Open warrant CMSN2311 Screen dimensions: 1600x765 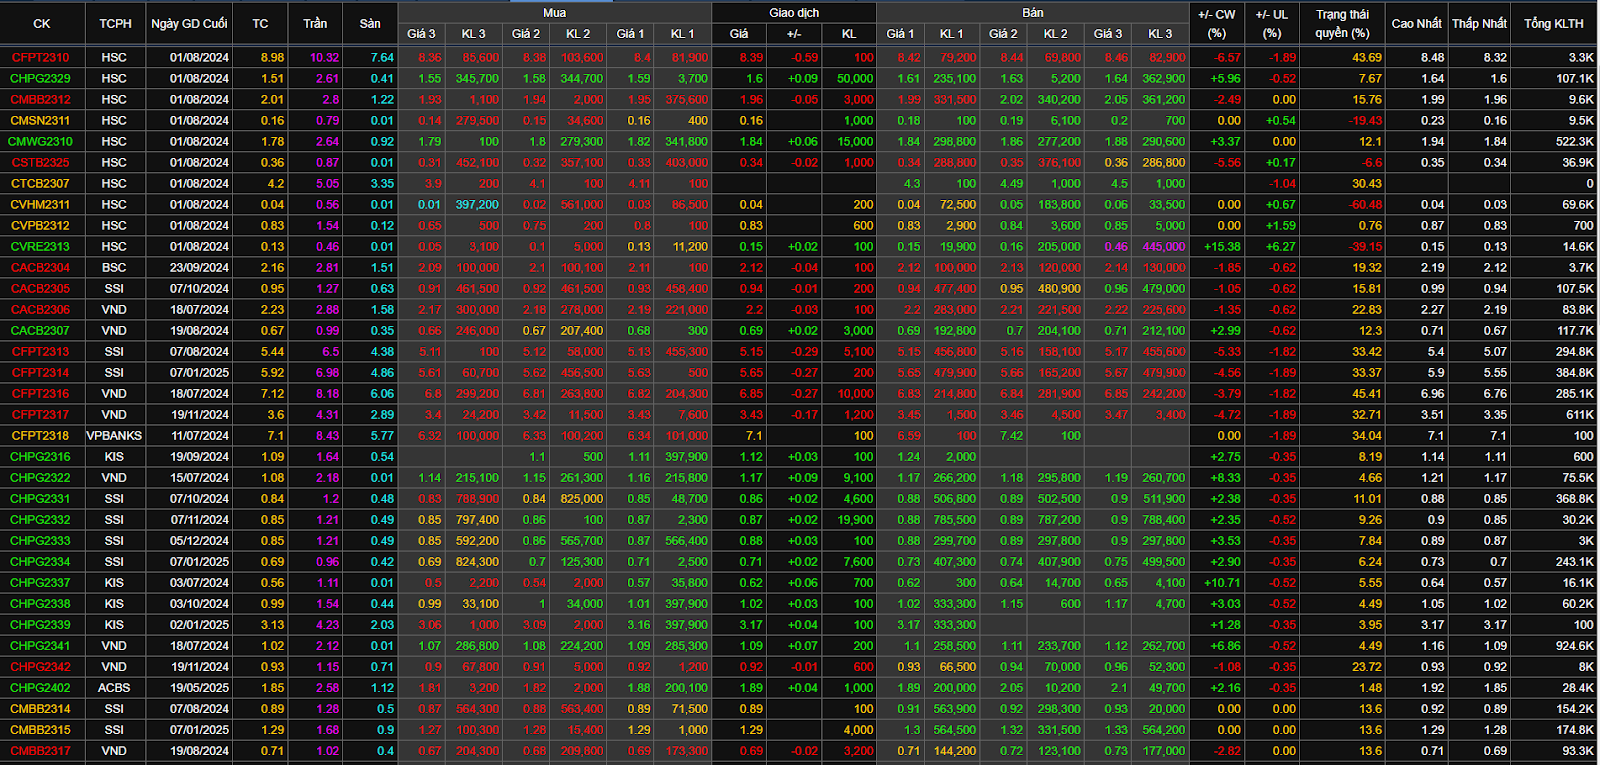[x=41, y=121]
